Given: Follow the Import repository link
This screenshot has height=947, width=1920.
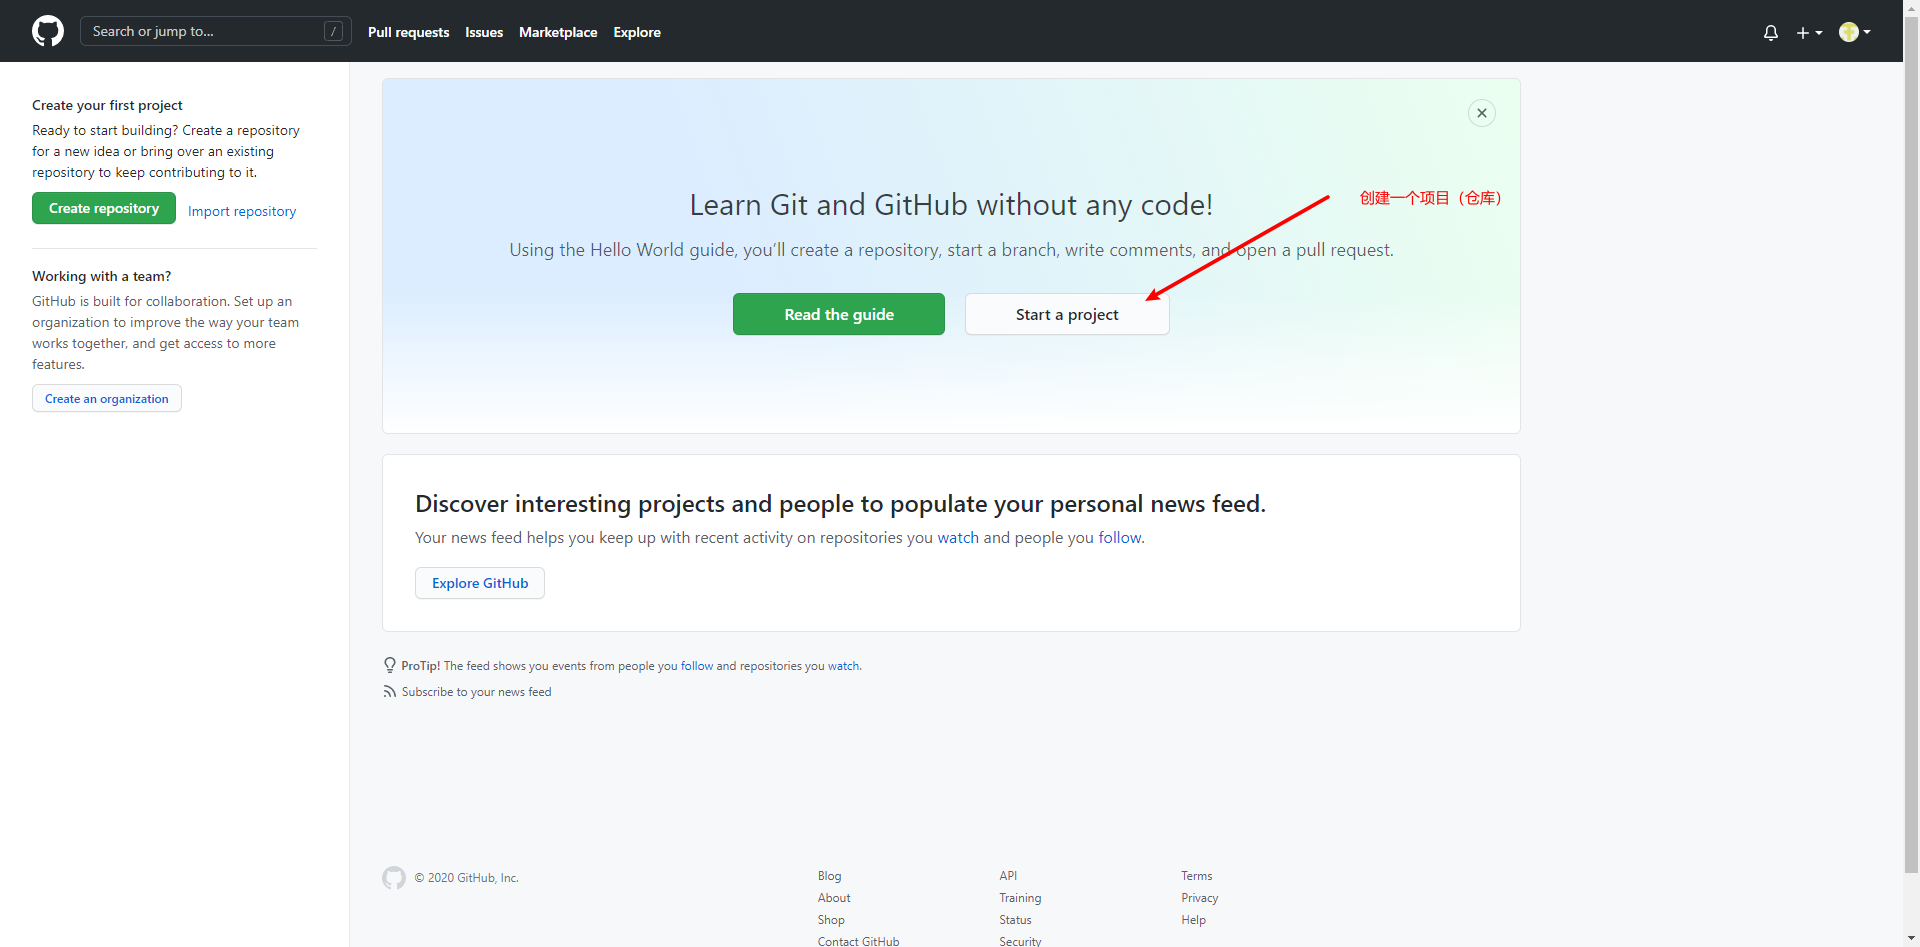Looking at the screenshot, I should coord(242,211).
